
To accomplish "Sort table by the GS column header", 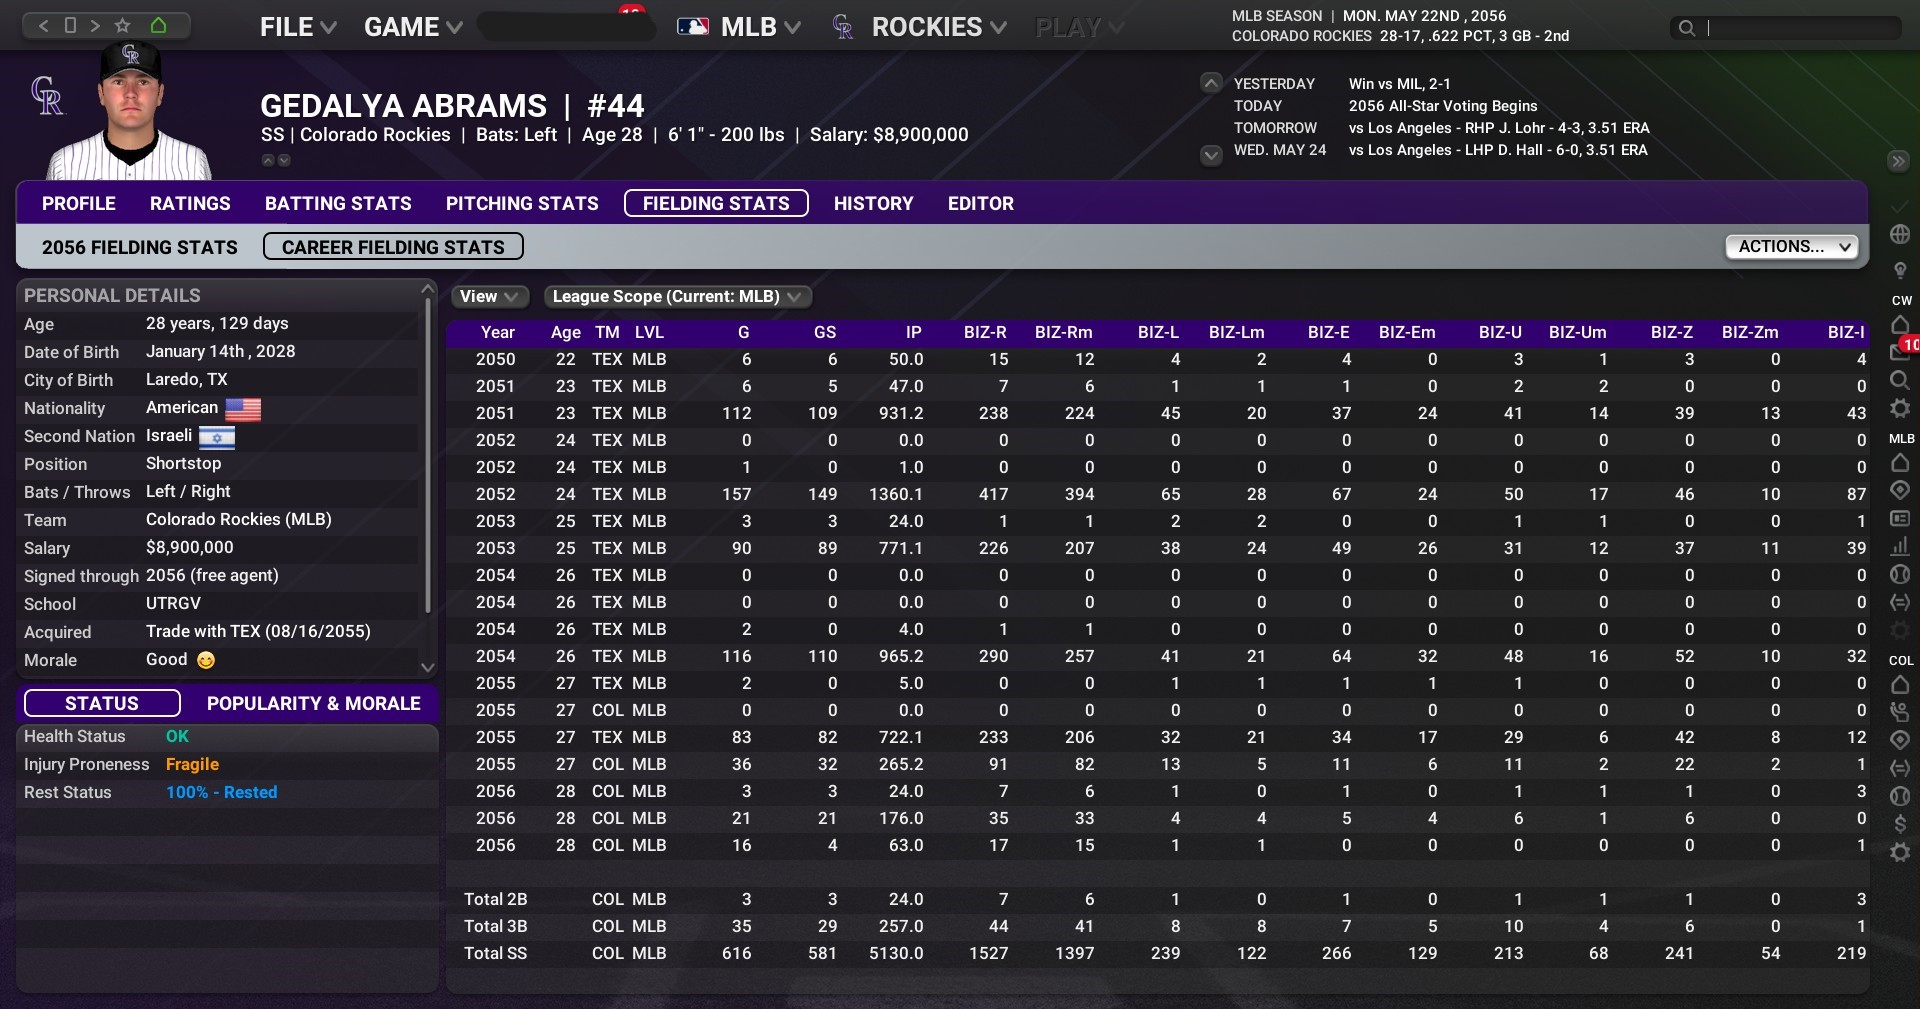I will pyautogui.click(x=825, y=333).
